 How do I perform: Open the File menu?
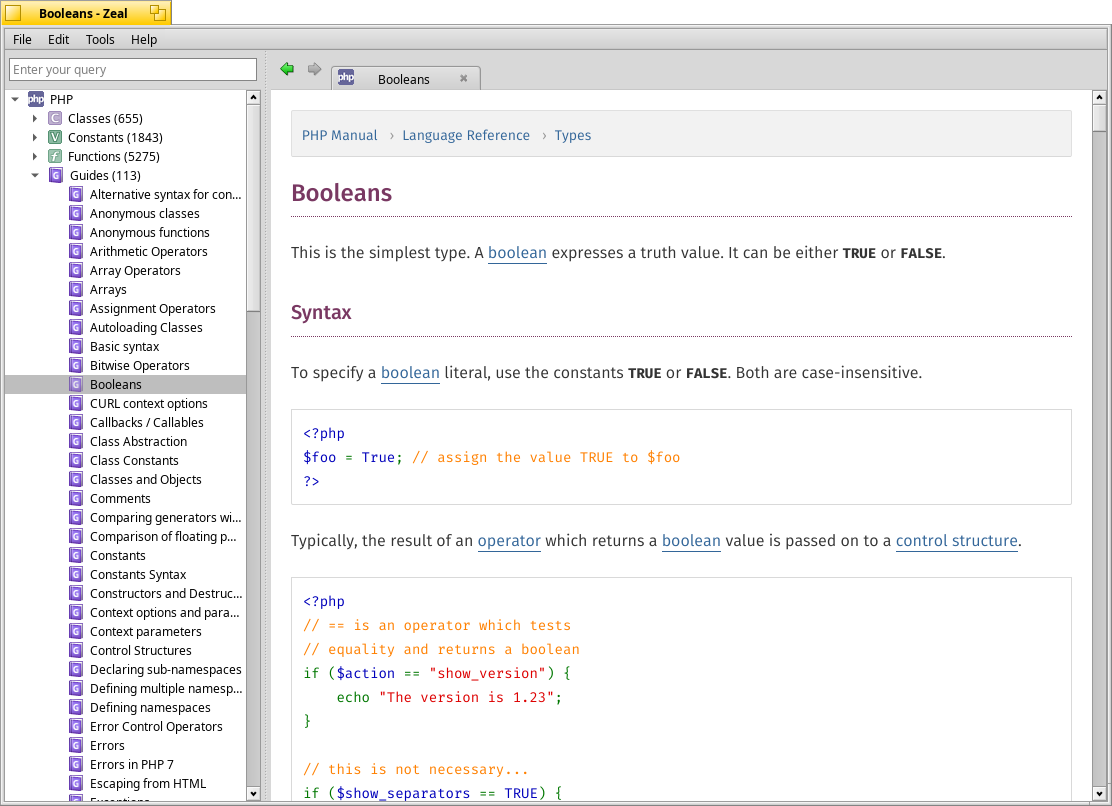[x=23, y=40]
